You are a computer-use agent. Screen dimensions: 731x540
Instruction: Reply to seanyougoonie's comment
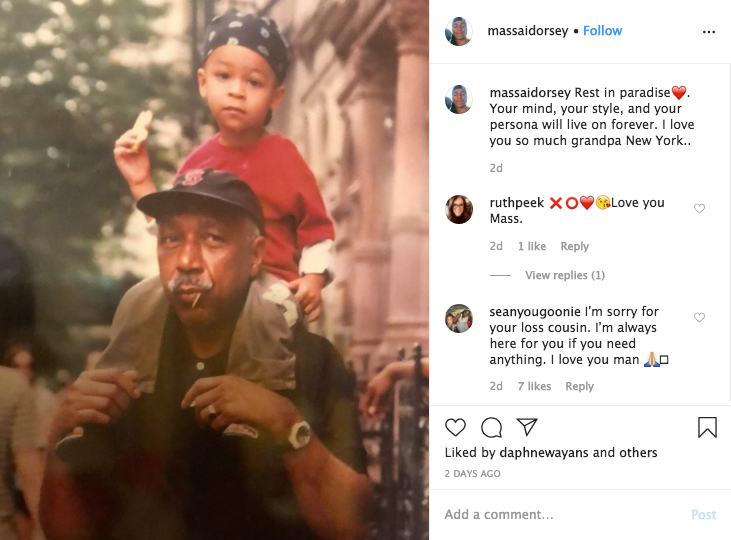tap(580, 386)
